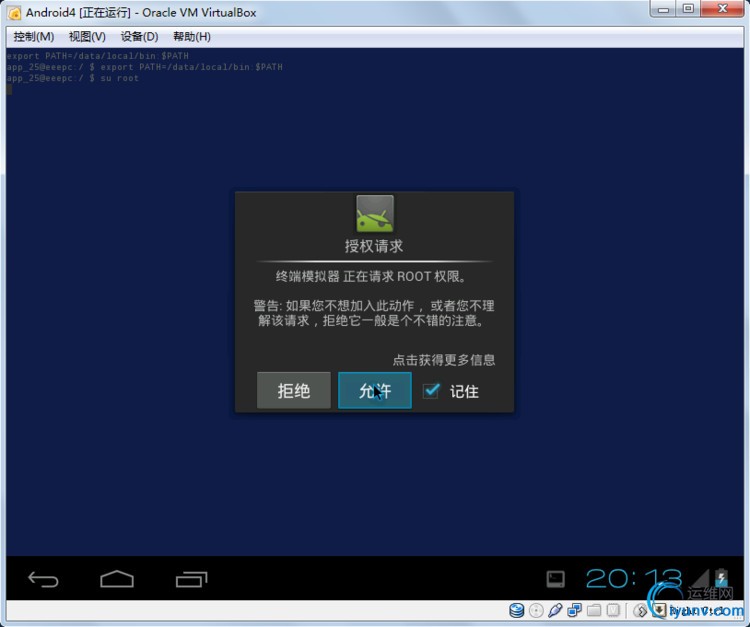The width and height of the screenshot is (750, 627).
Task: Tap the Android home navigation icon
Action: 117,579
